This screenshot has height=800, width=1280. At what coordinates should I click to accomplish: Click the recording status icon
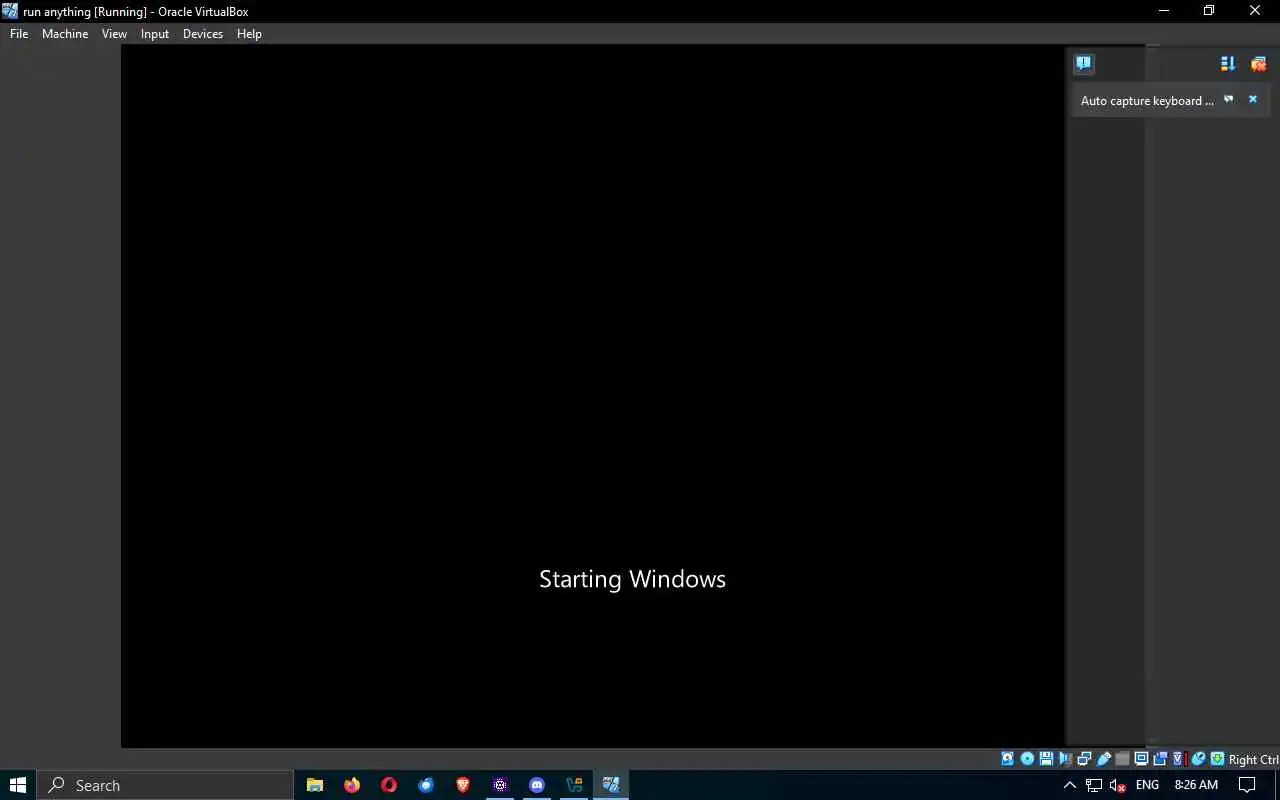click(x=1160, y=759)
